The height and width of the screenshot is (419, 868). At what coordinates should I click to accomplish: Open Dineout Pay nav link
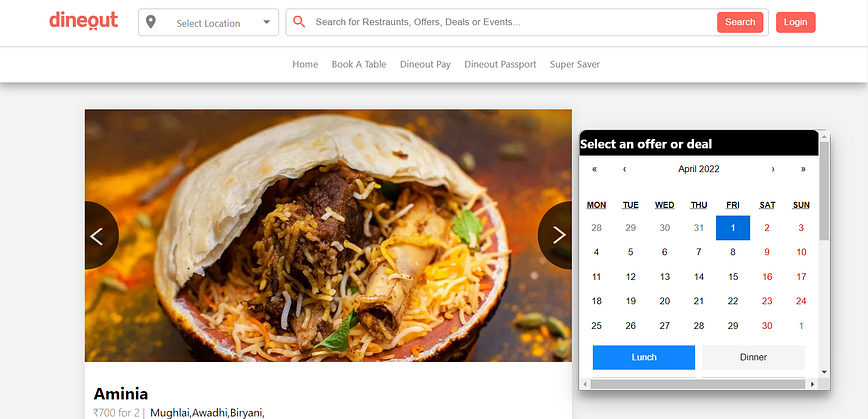coord(425,64)
